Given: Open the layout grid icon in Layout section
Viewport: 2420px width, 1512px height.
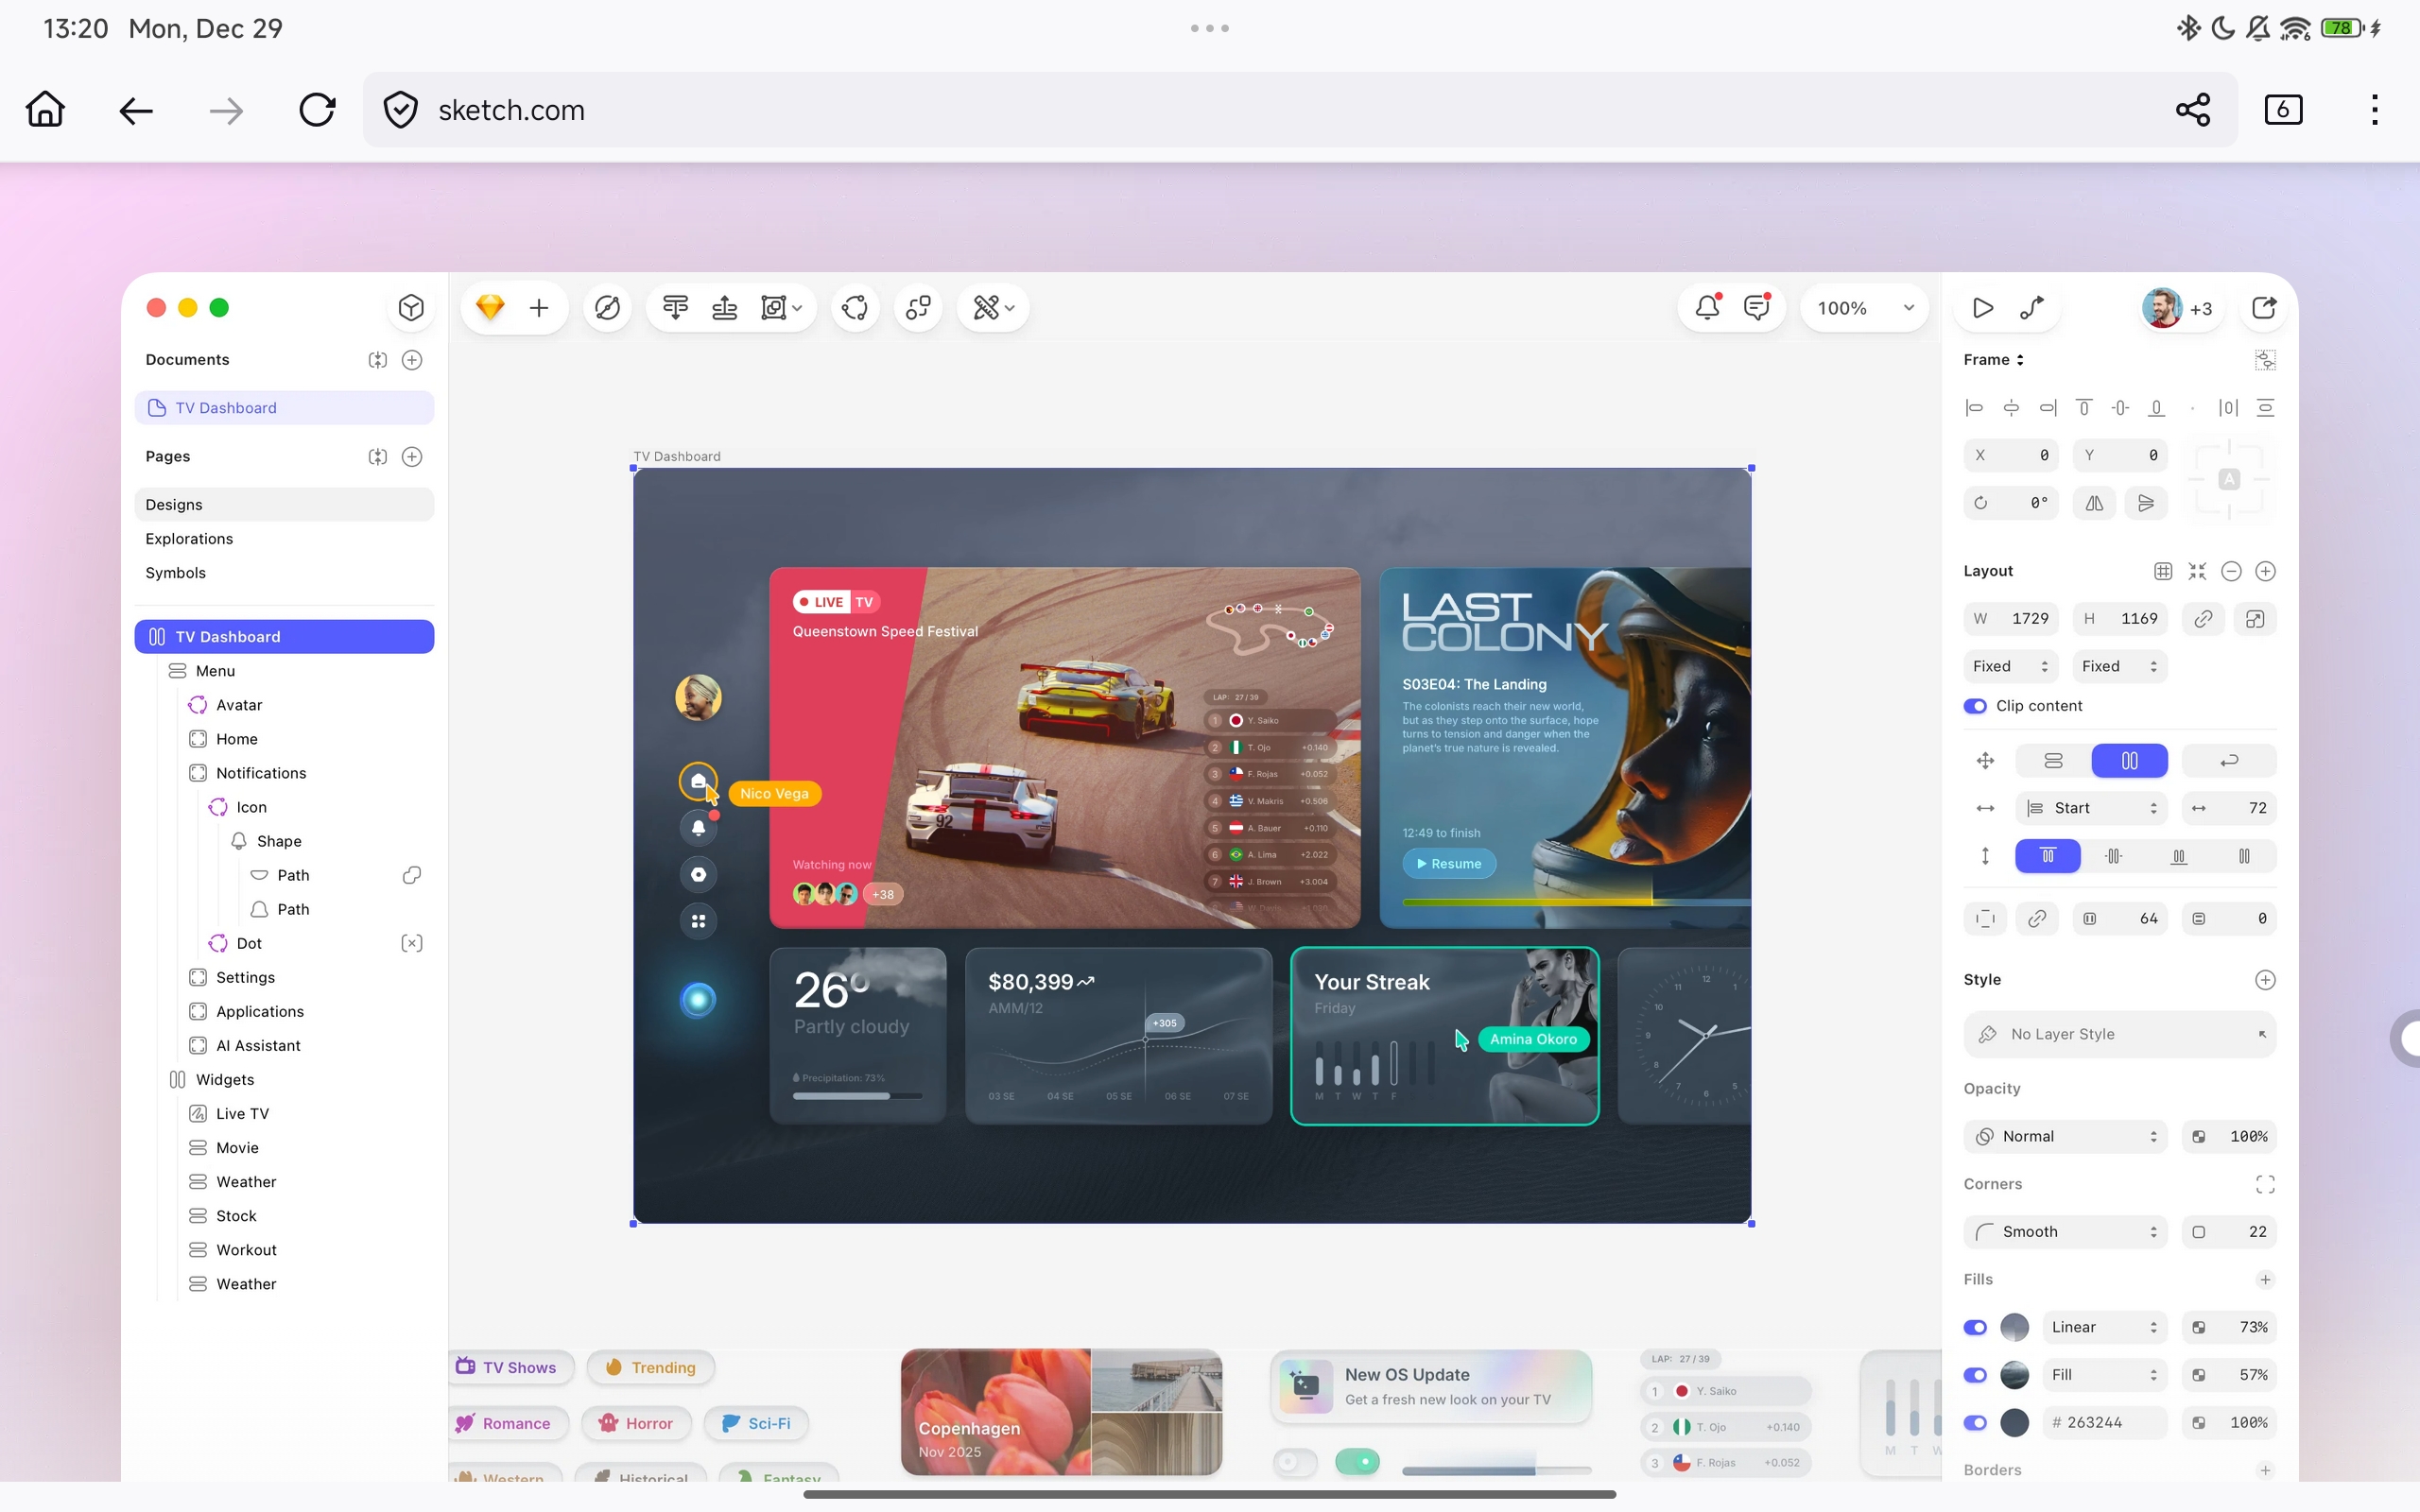Looking at the screenshot, I should (x=2162, y=570).
